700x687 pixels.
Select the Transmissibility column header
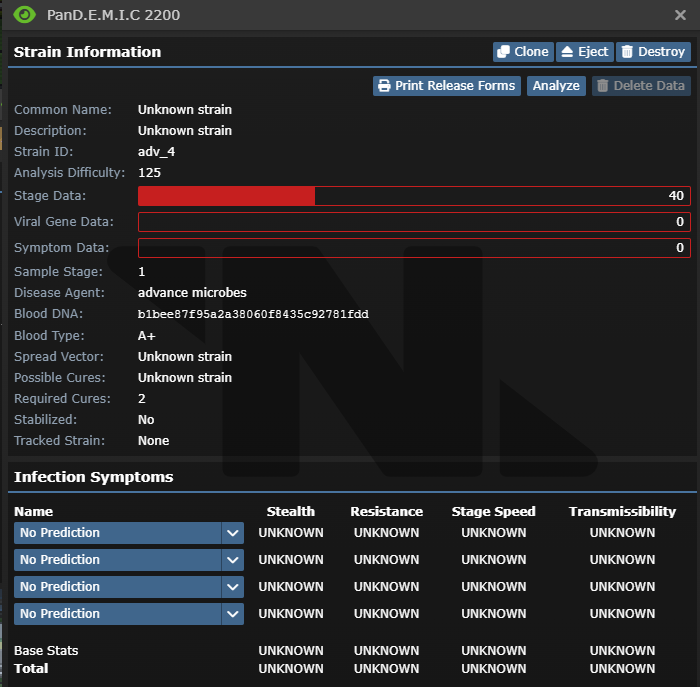622,511
